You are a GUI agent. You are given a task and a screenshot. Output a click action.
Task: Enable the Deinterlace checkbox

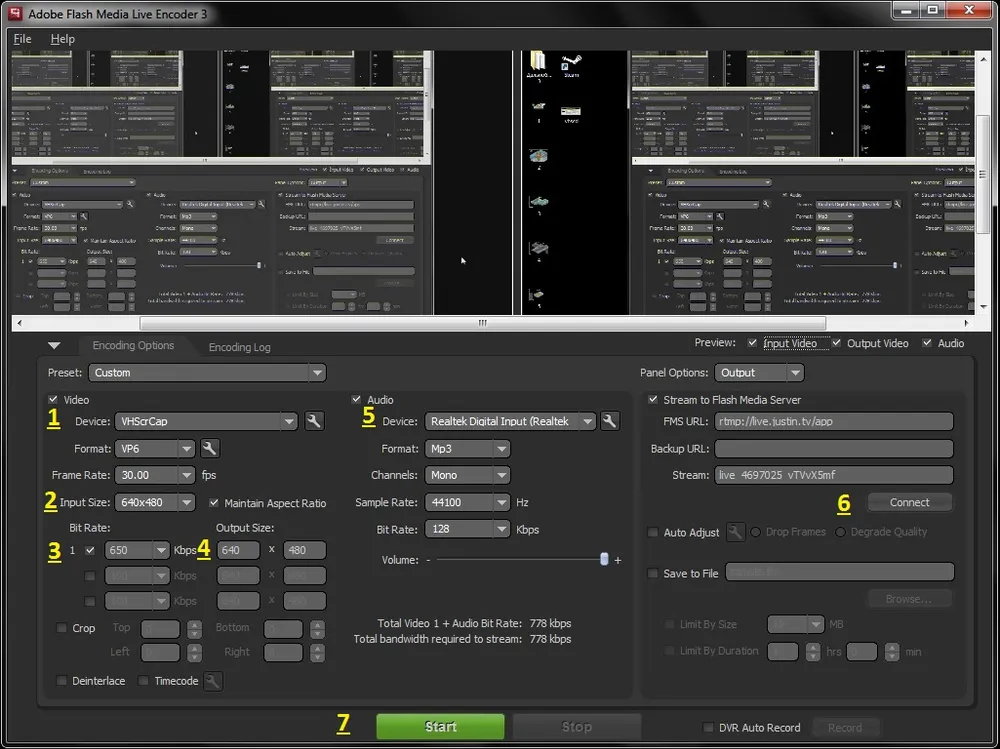62,682
